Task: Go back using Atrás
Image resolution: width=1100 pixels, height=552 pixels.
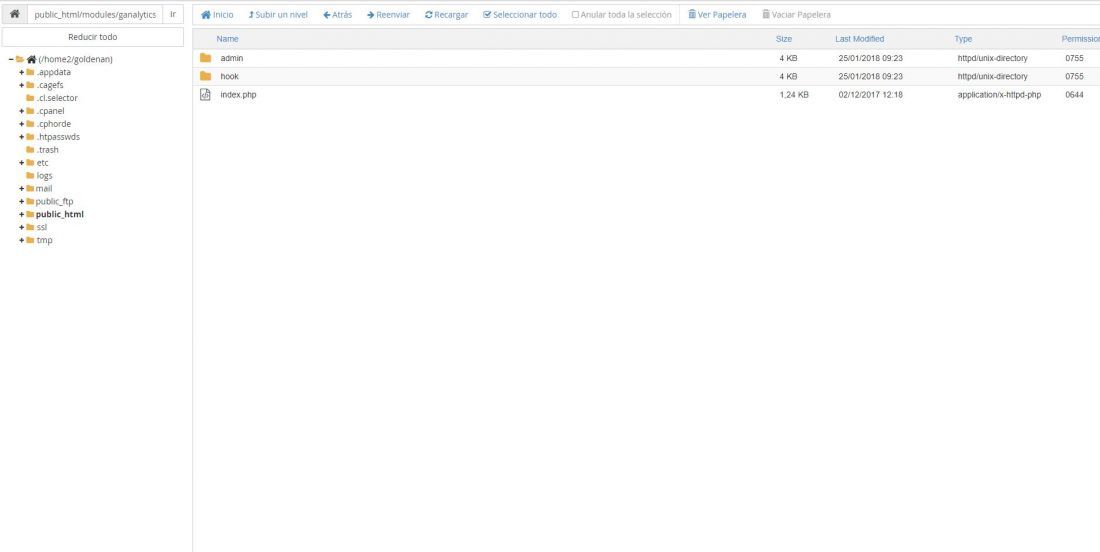Action: (x=337, y=15)
